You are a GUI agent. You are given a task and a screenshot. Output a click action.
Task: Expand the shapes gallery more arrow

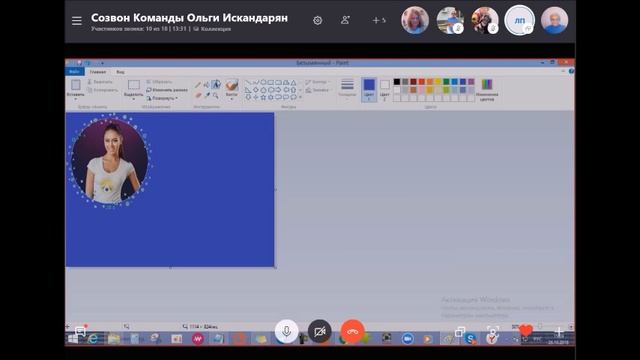pos(301,97)
